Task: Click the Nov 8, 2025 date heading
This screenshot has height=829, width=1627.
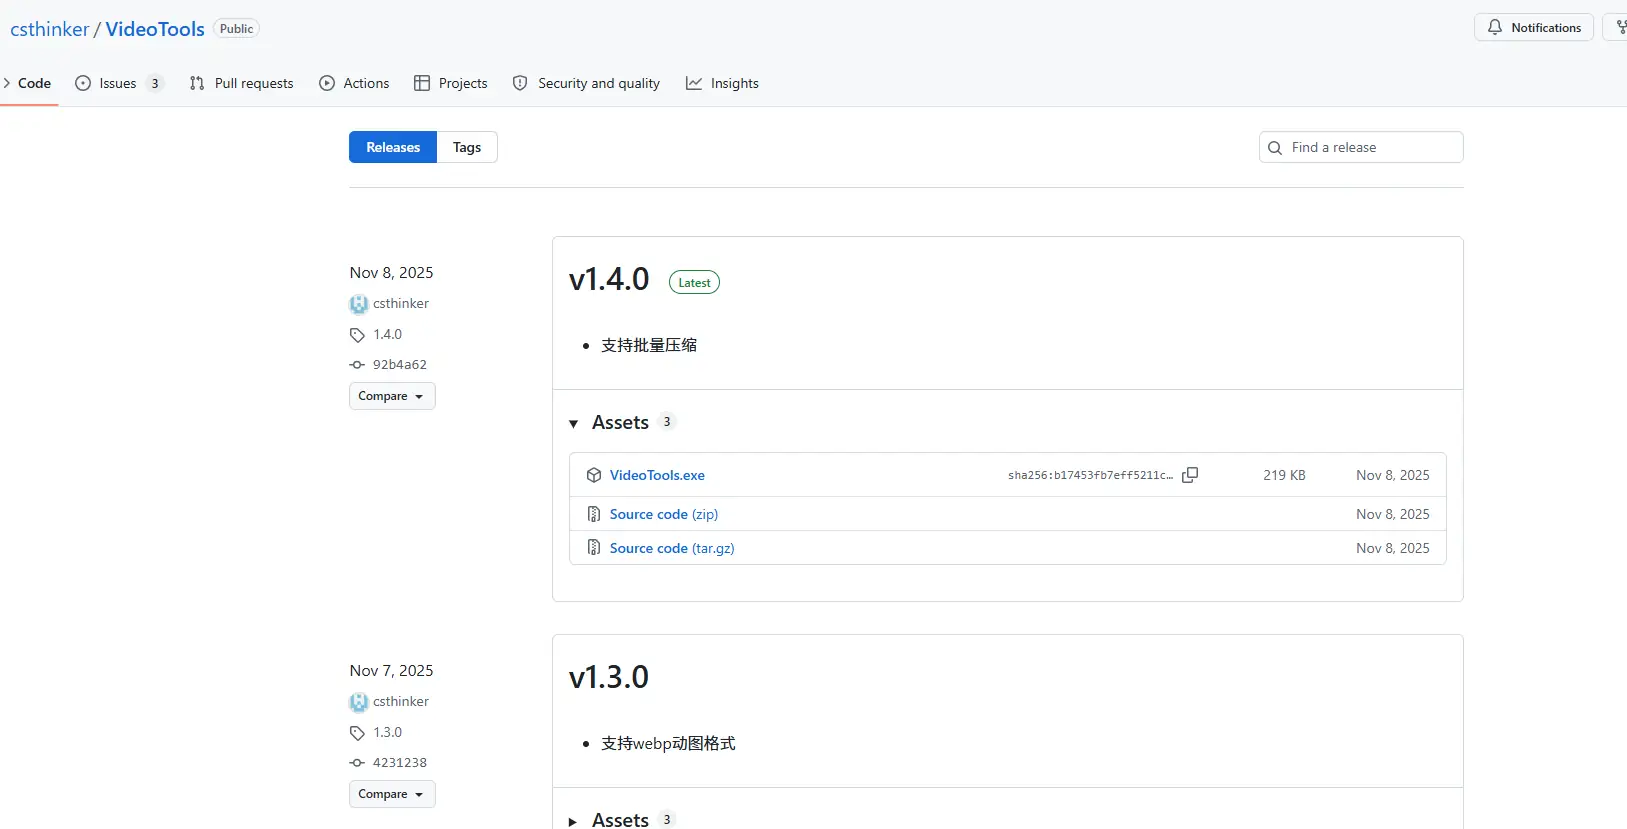Action: [x=392, y=273]
